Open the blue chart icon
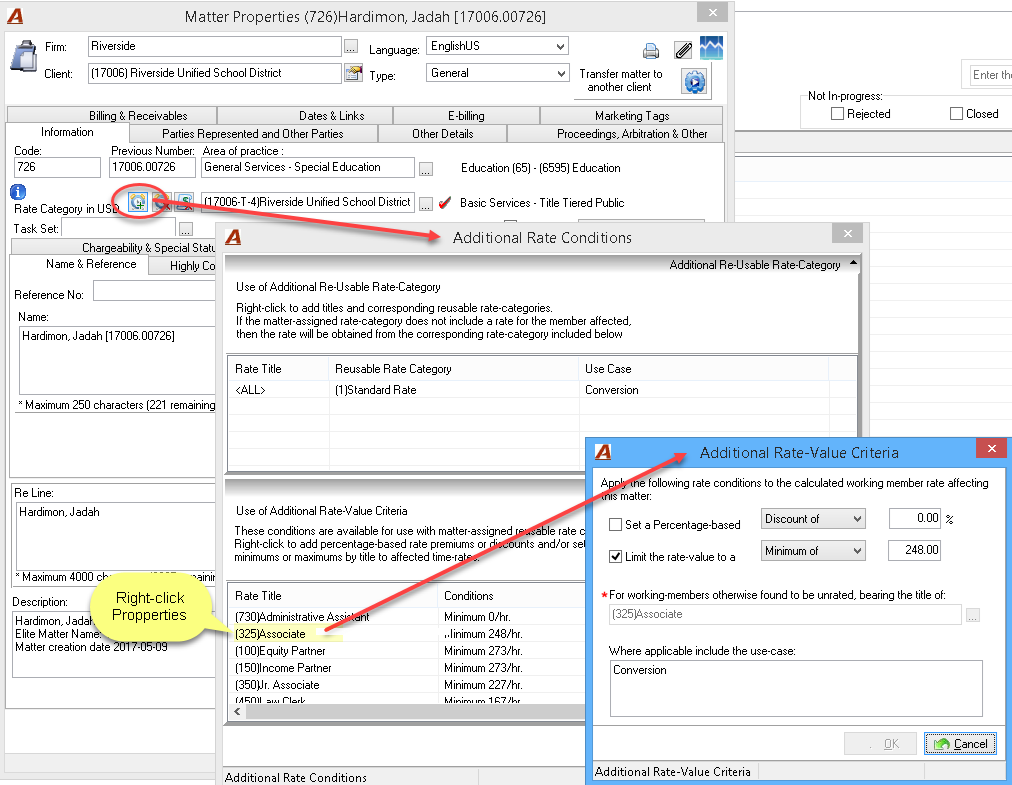The image size is (1012, 785). click(711, 48)
